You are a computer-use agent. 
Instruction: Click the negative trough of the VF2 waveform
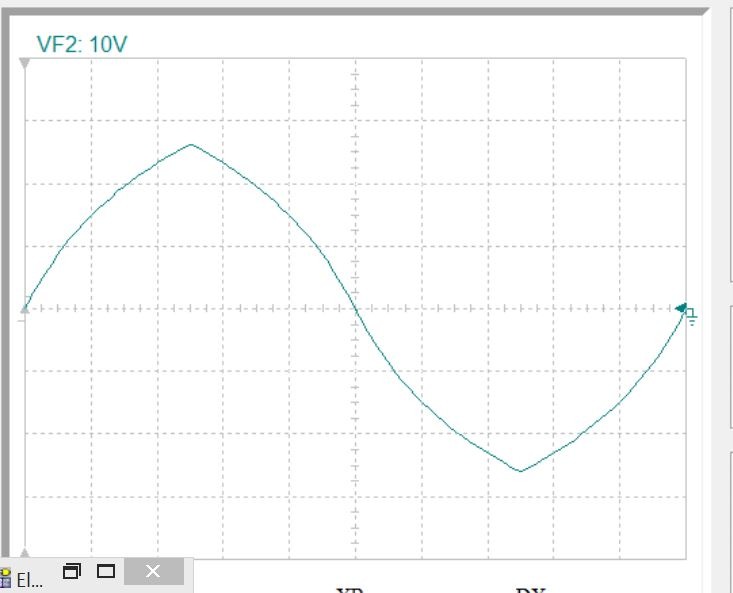point(521,471)
